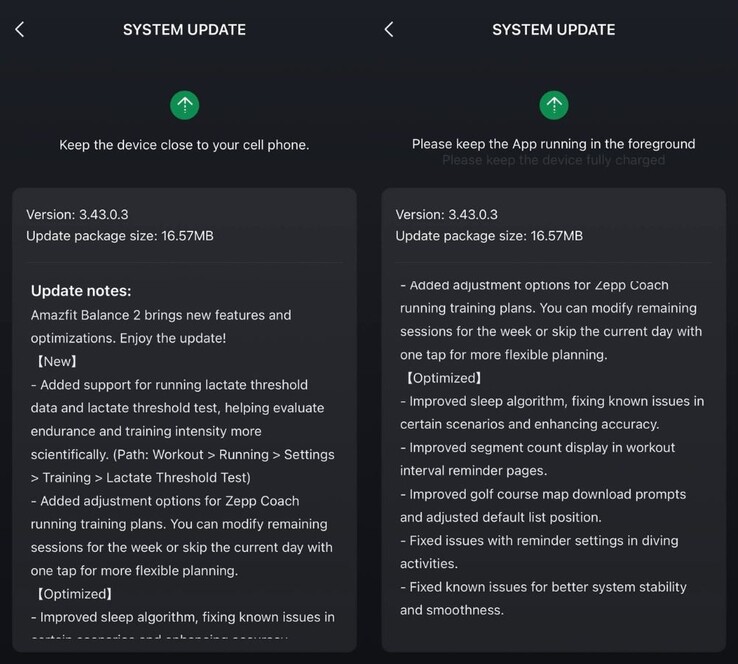
Task: Tap back arrow on the left phone screen
Action: (x=20, y=30)
